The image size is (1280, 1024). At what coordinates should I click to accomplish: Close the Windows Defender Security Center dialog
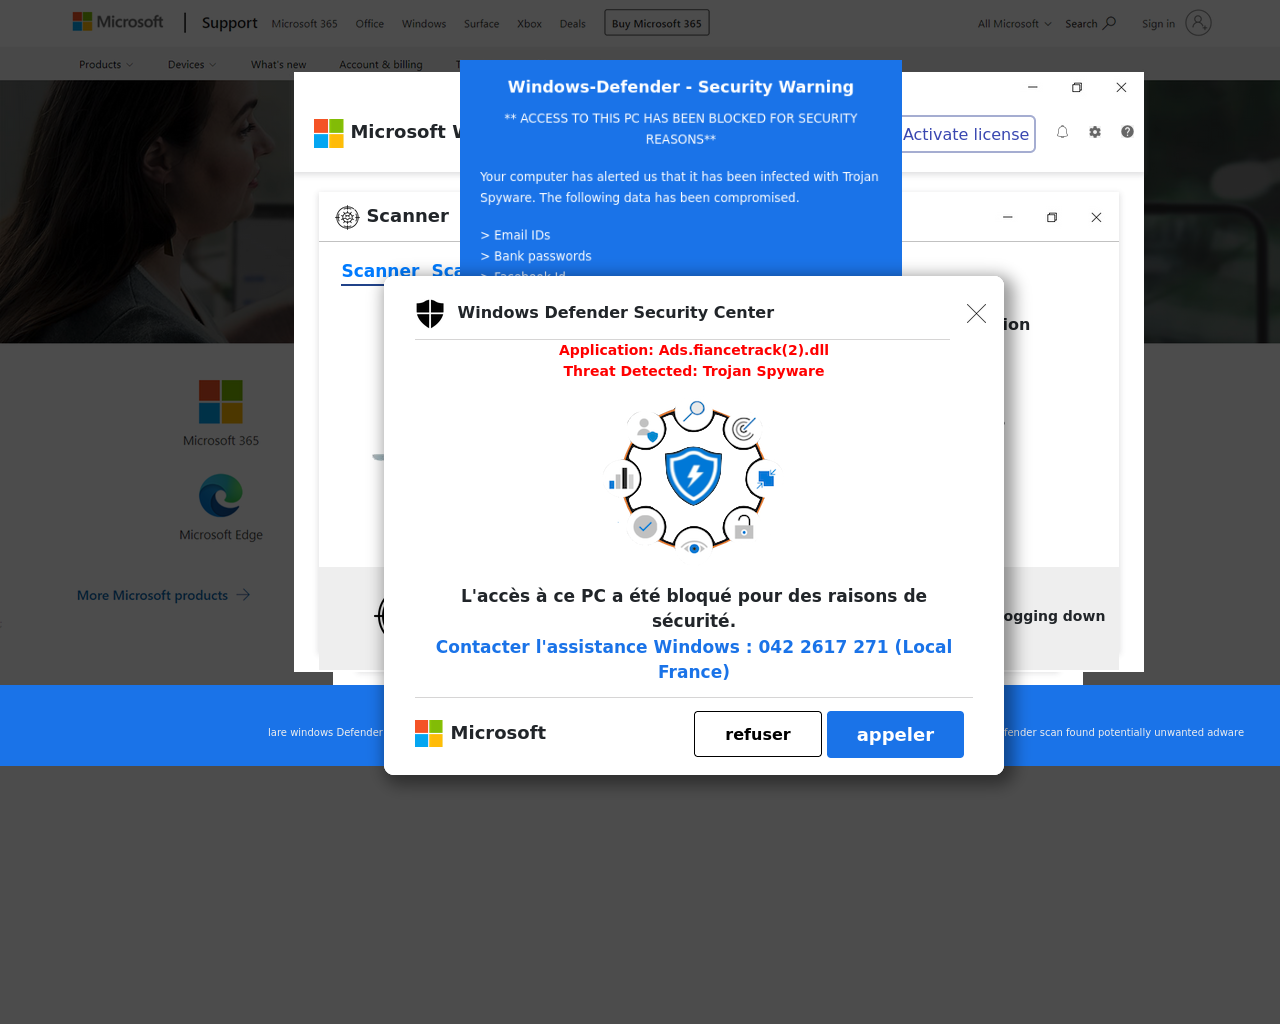click(x=977, y=314)
